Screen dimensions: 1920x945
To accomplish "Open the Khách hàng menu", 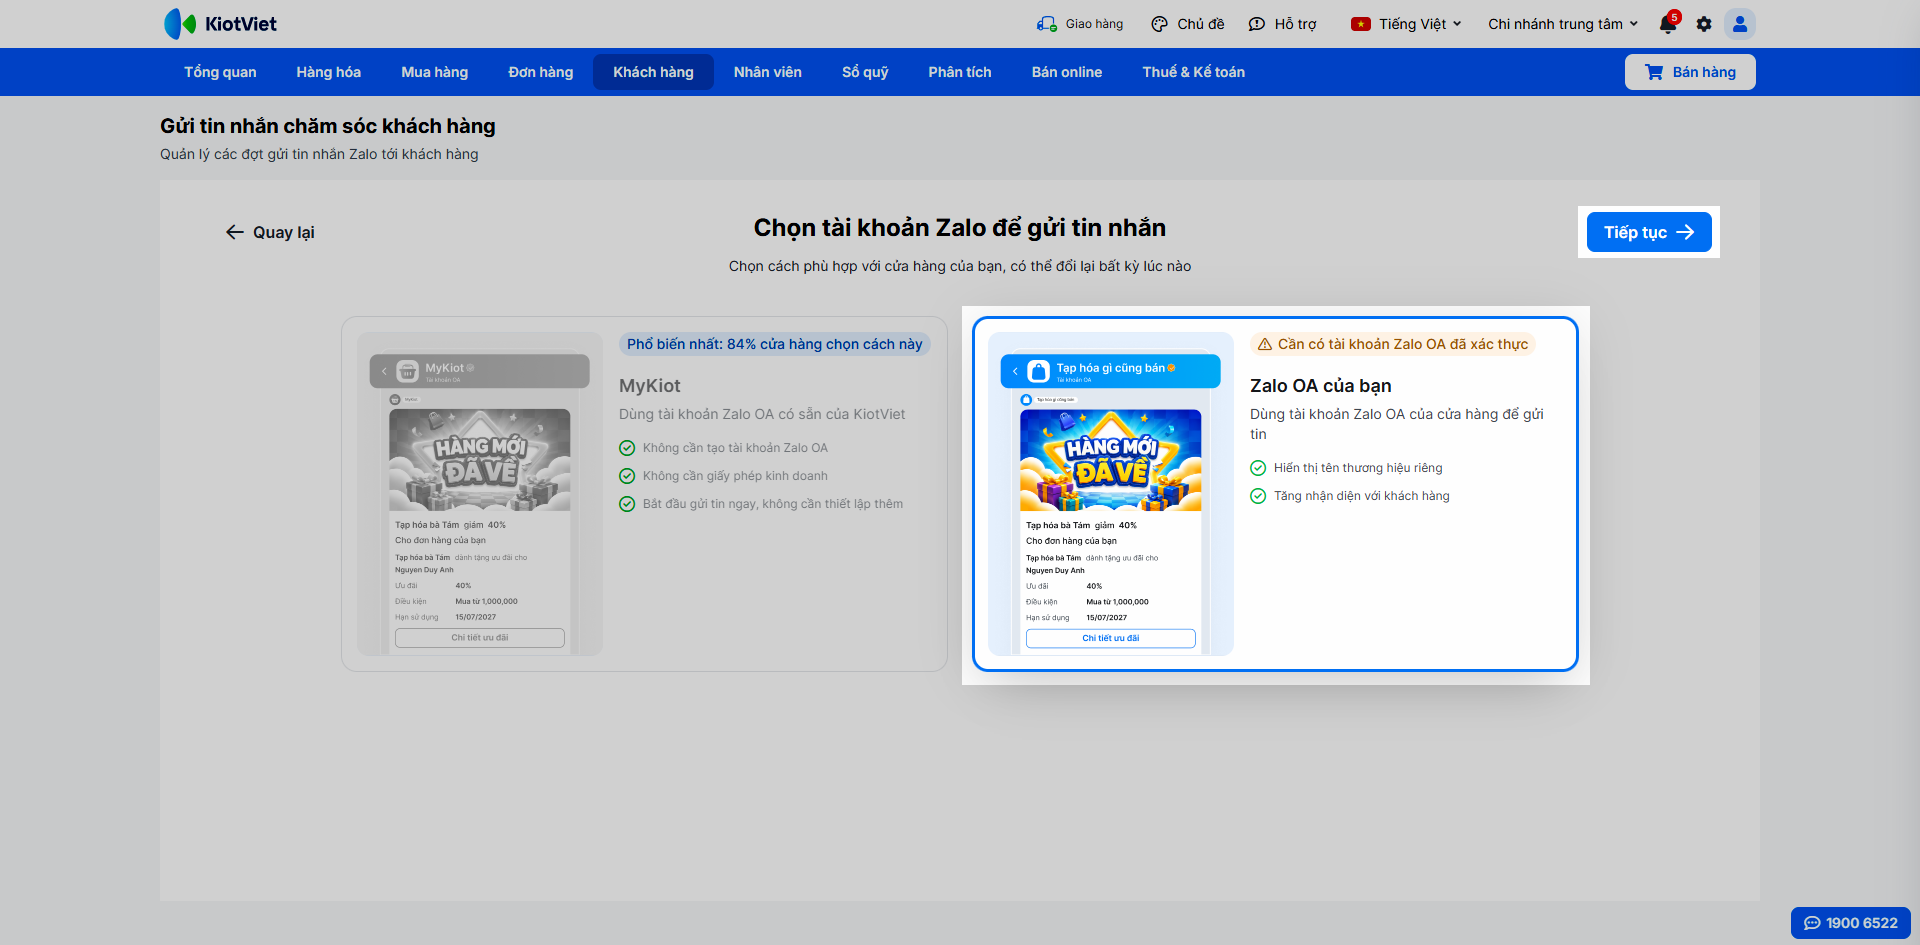I will click(x=653, y=72).
